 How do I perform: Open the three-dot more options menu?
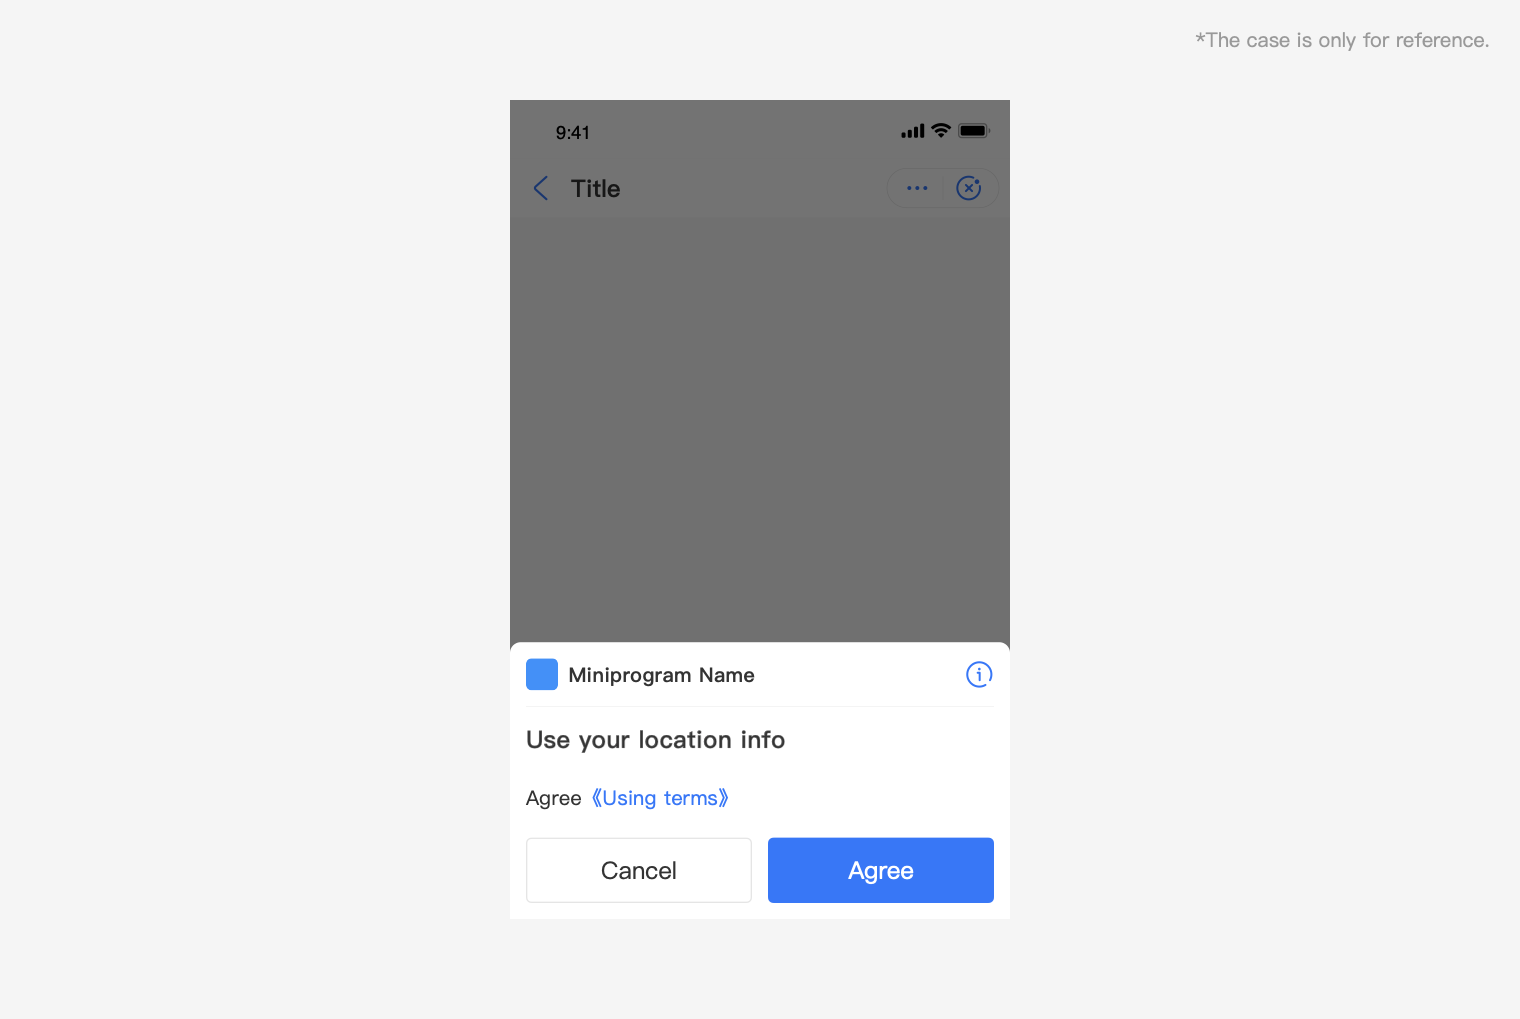tap(917, 188)
